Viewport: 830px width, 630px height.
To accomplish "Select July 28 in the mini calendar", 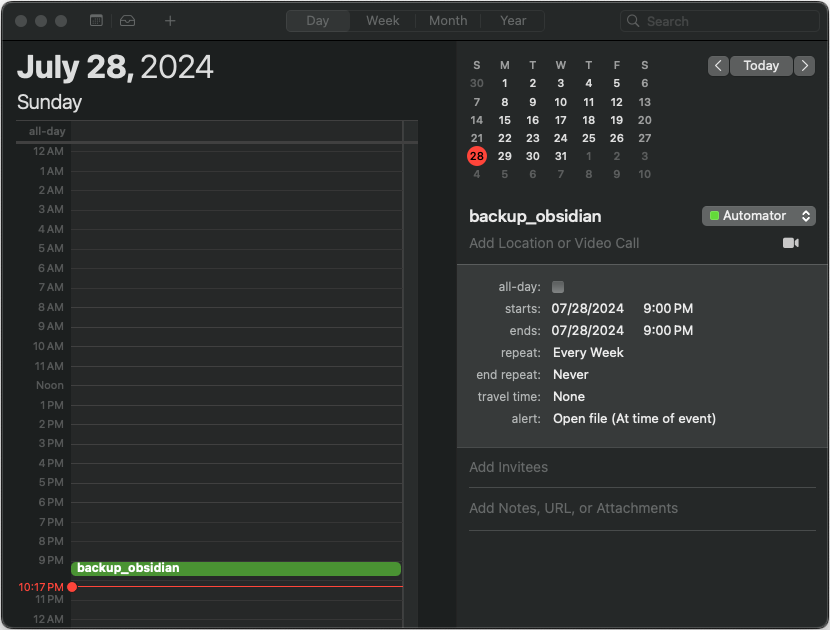I will (477, 156).
